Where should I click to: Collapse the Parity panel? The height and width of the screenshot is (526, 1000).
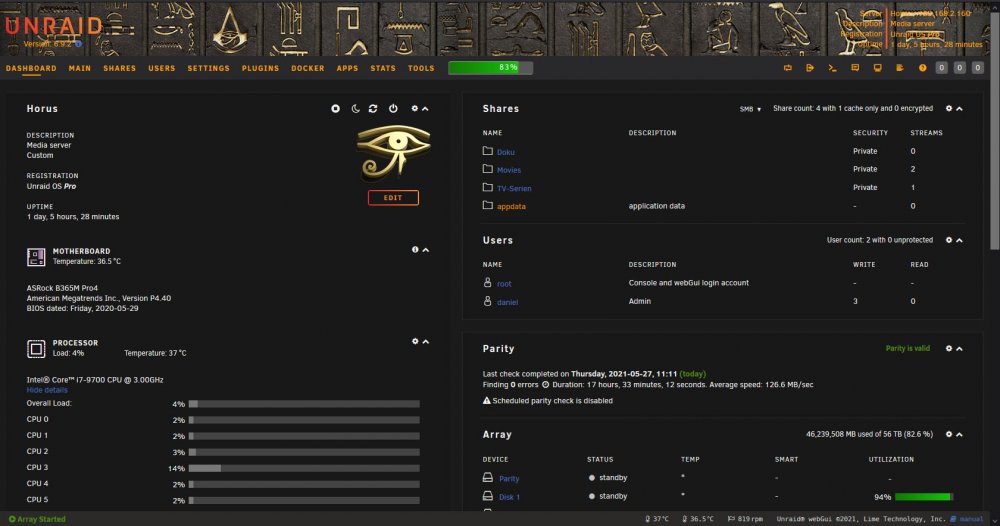959,349
